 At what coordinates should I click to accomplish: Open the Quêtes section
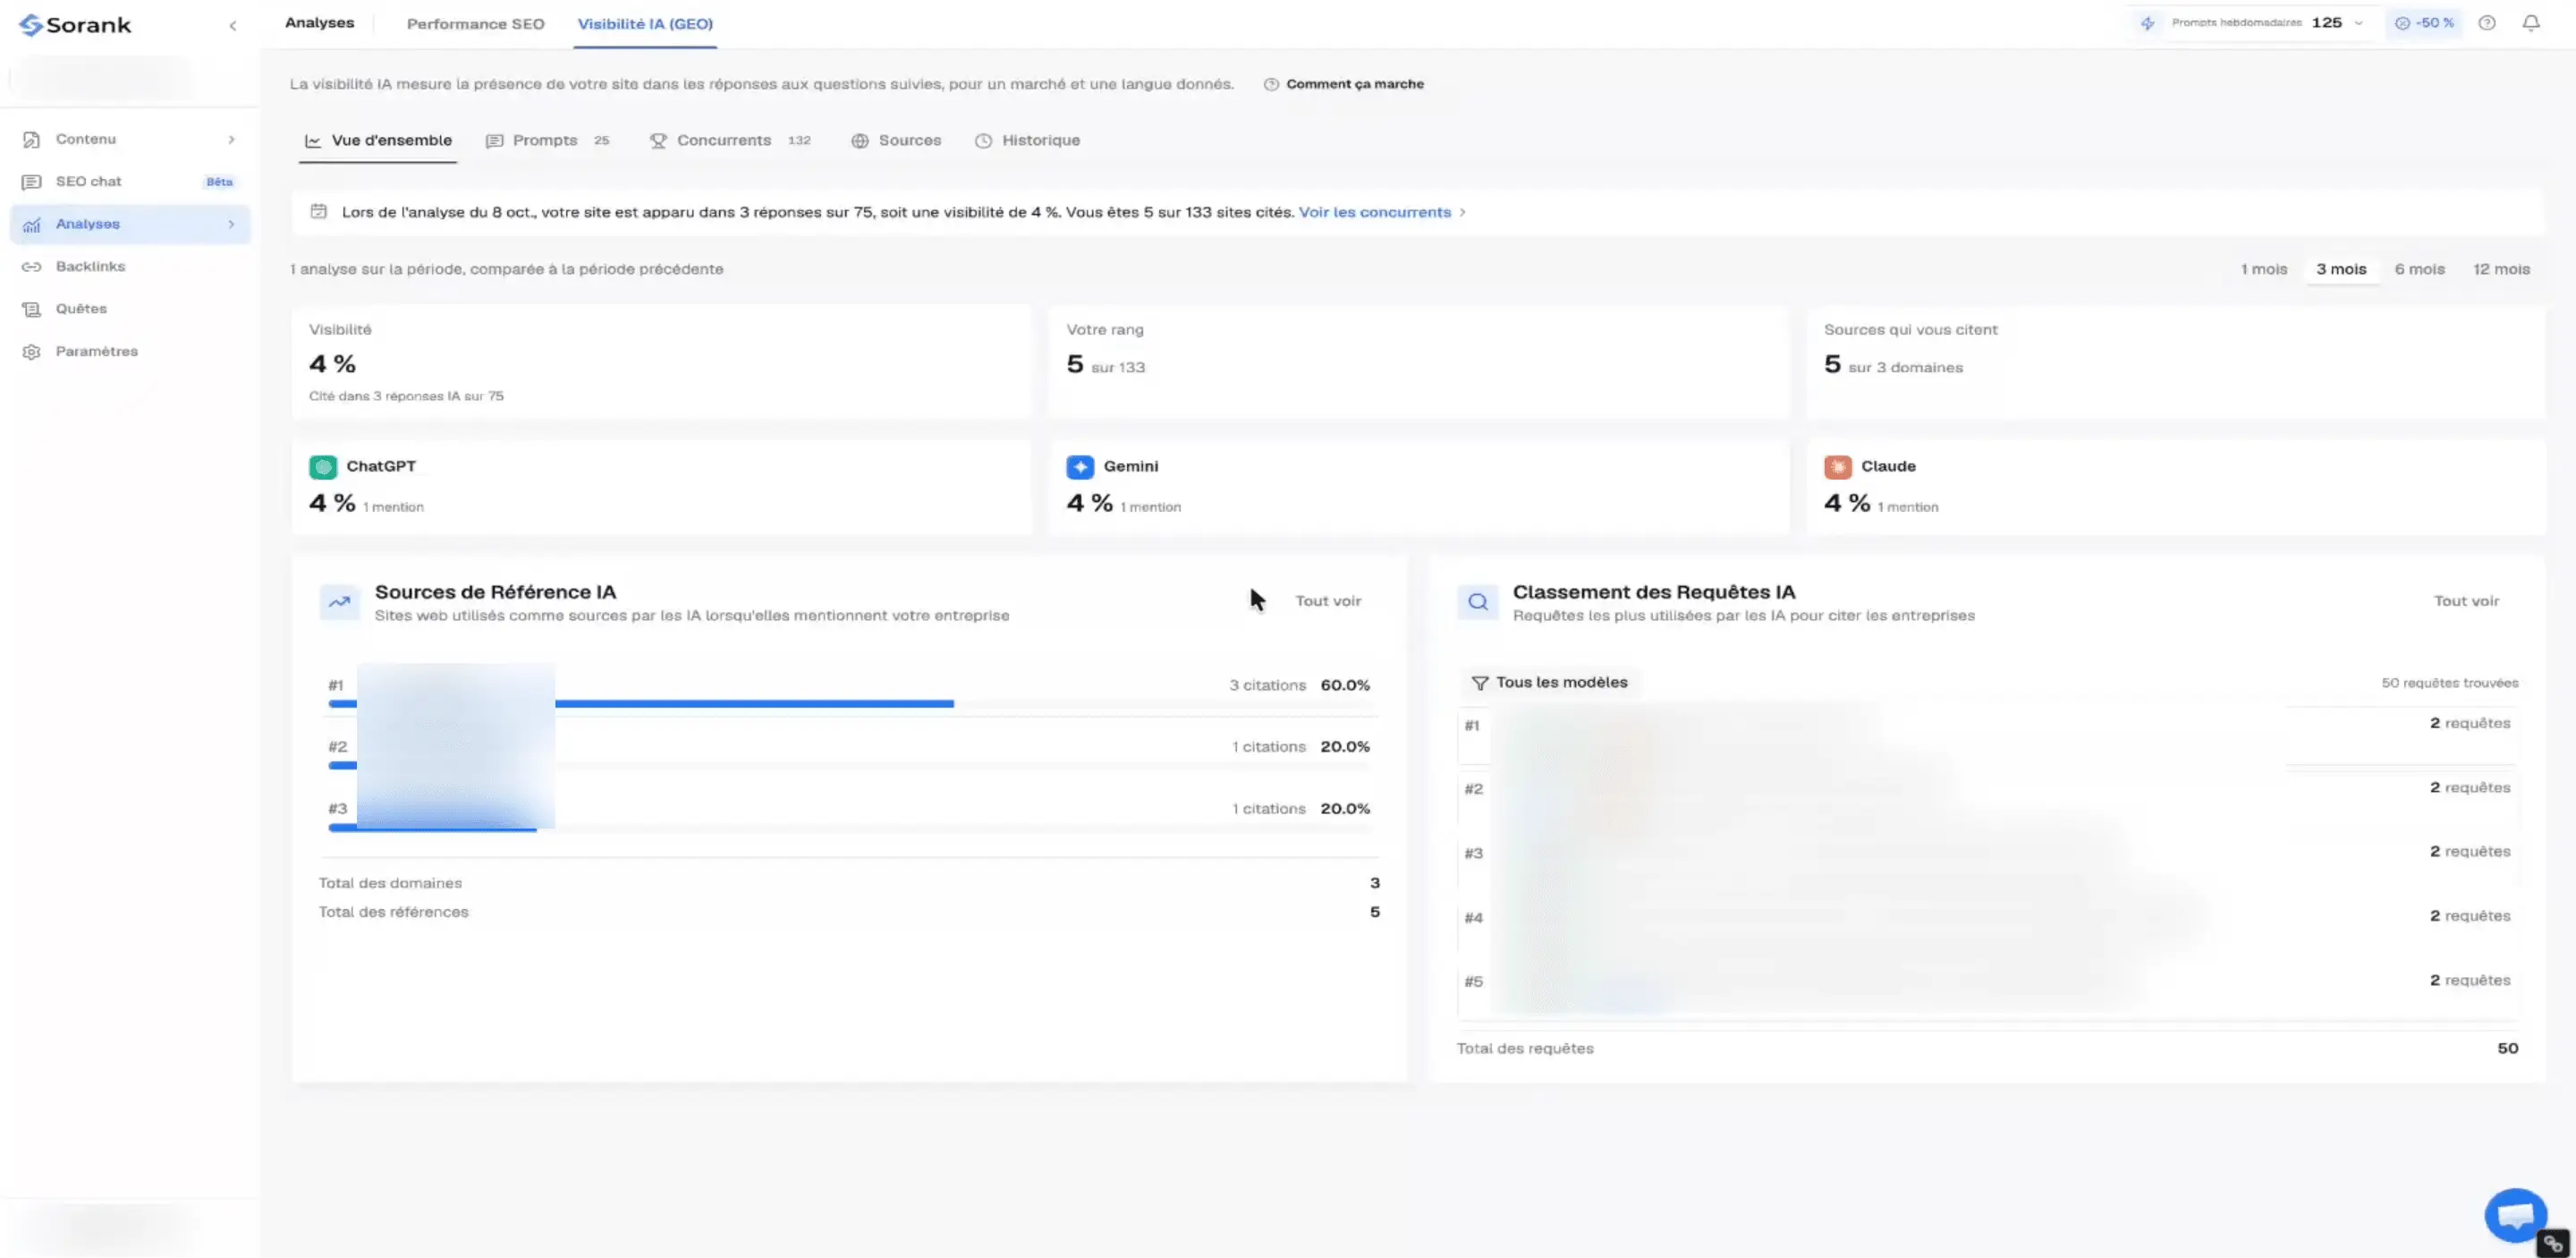point(130,309)
